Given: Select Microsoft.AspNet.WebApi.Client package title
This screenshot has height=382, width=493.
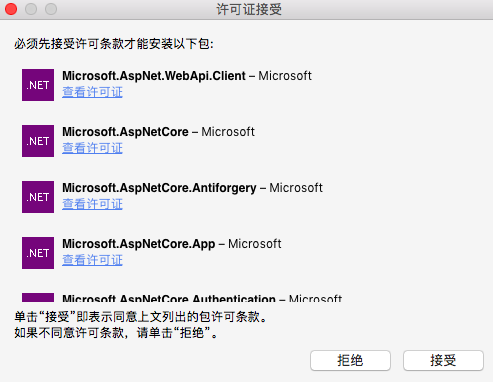Looking at the screenshot, I should click(154, 76).
